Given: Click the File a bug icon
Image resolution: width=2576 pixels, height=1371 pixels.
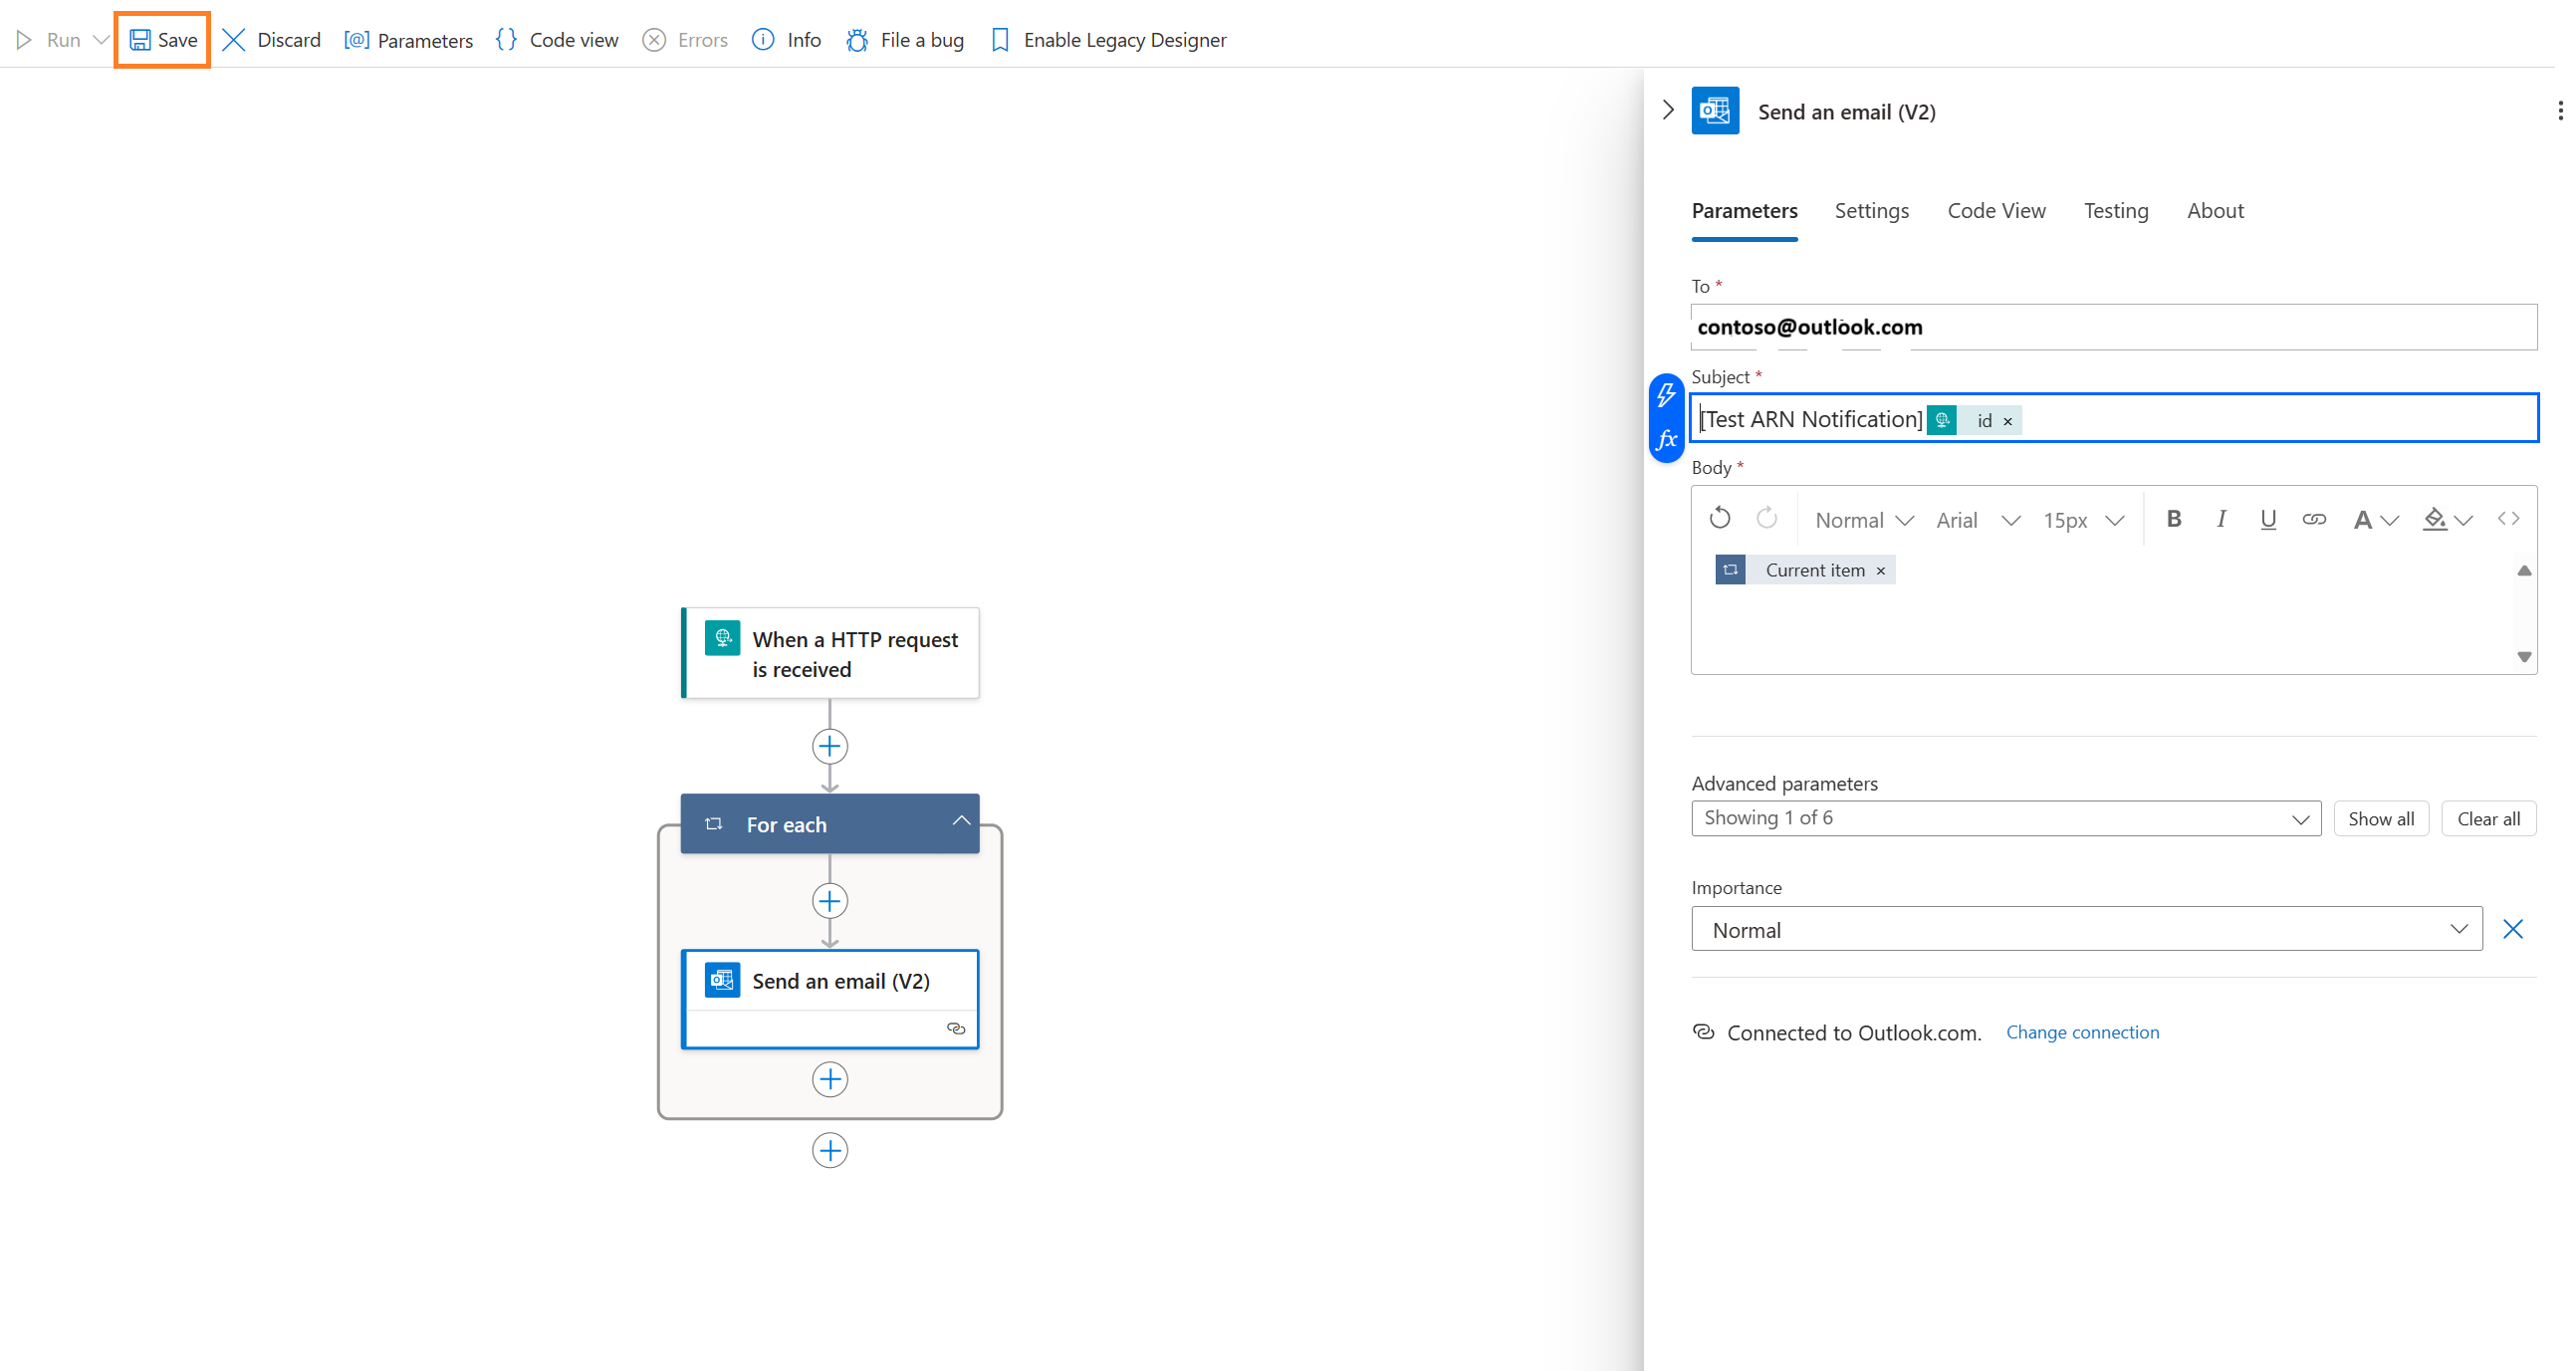Looking at the screenshot, I should tap(858, 38).
